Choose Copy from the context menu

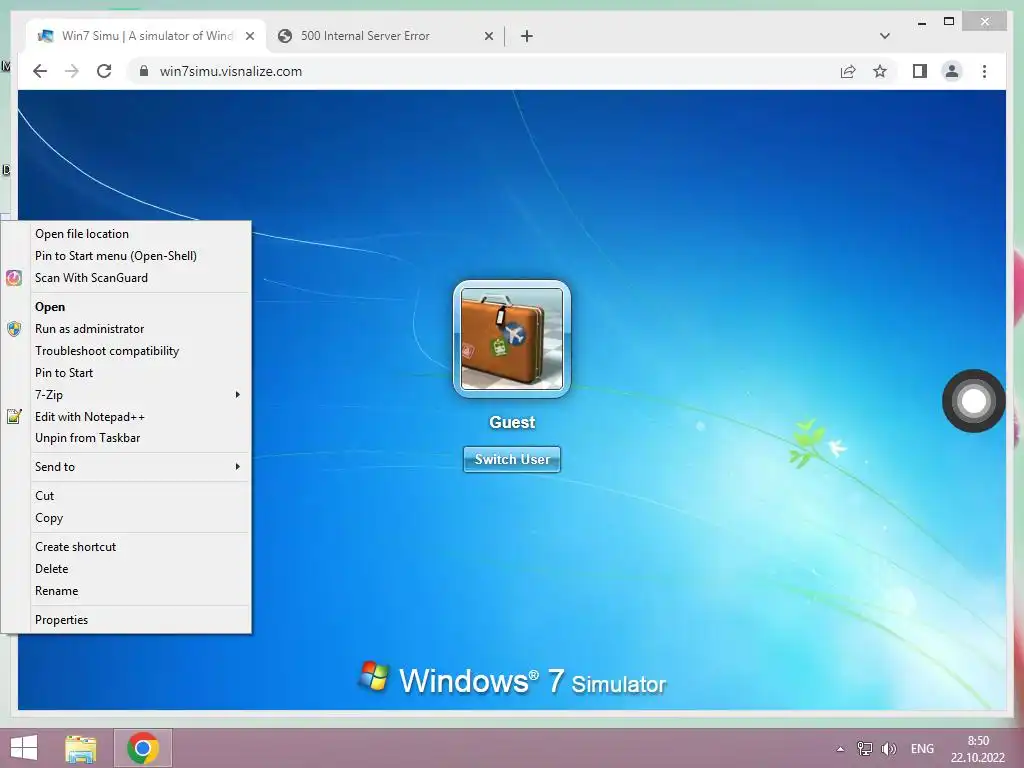127,518
